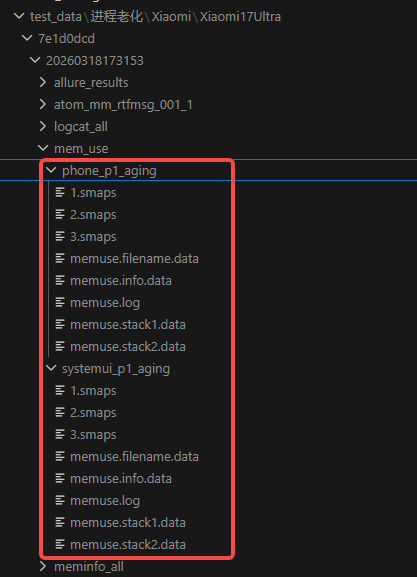Click file icon of memuse.log under phone_p1_aging
This screenshot has width=417, height=577.
pos(60,302)
